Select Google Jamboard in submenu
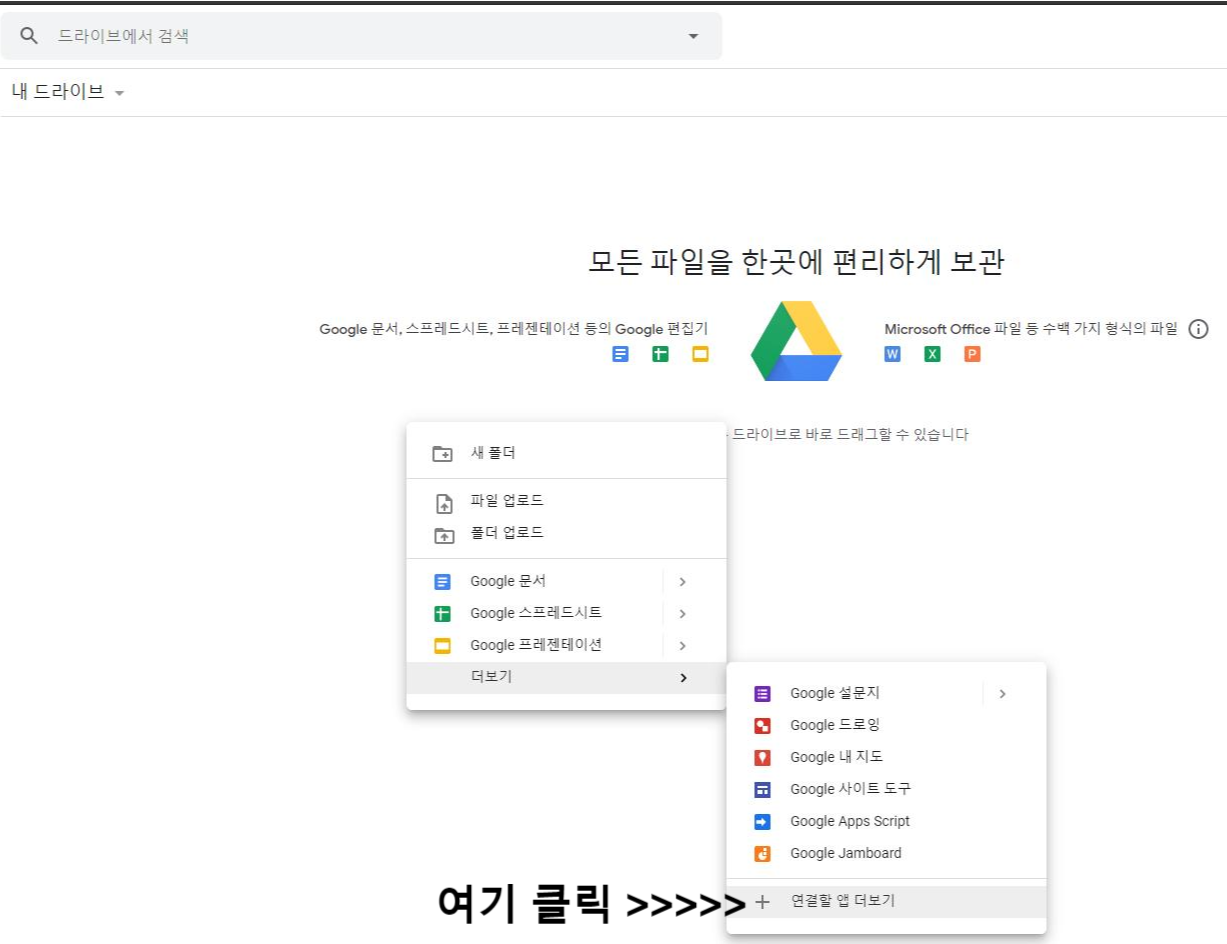 coord(886,853)
